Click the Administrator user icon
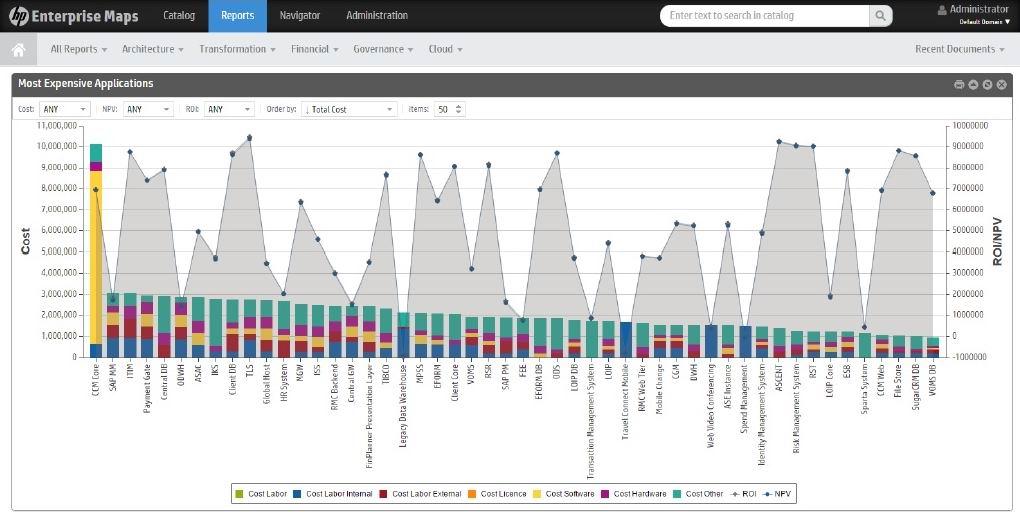 [942, 10]
